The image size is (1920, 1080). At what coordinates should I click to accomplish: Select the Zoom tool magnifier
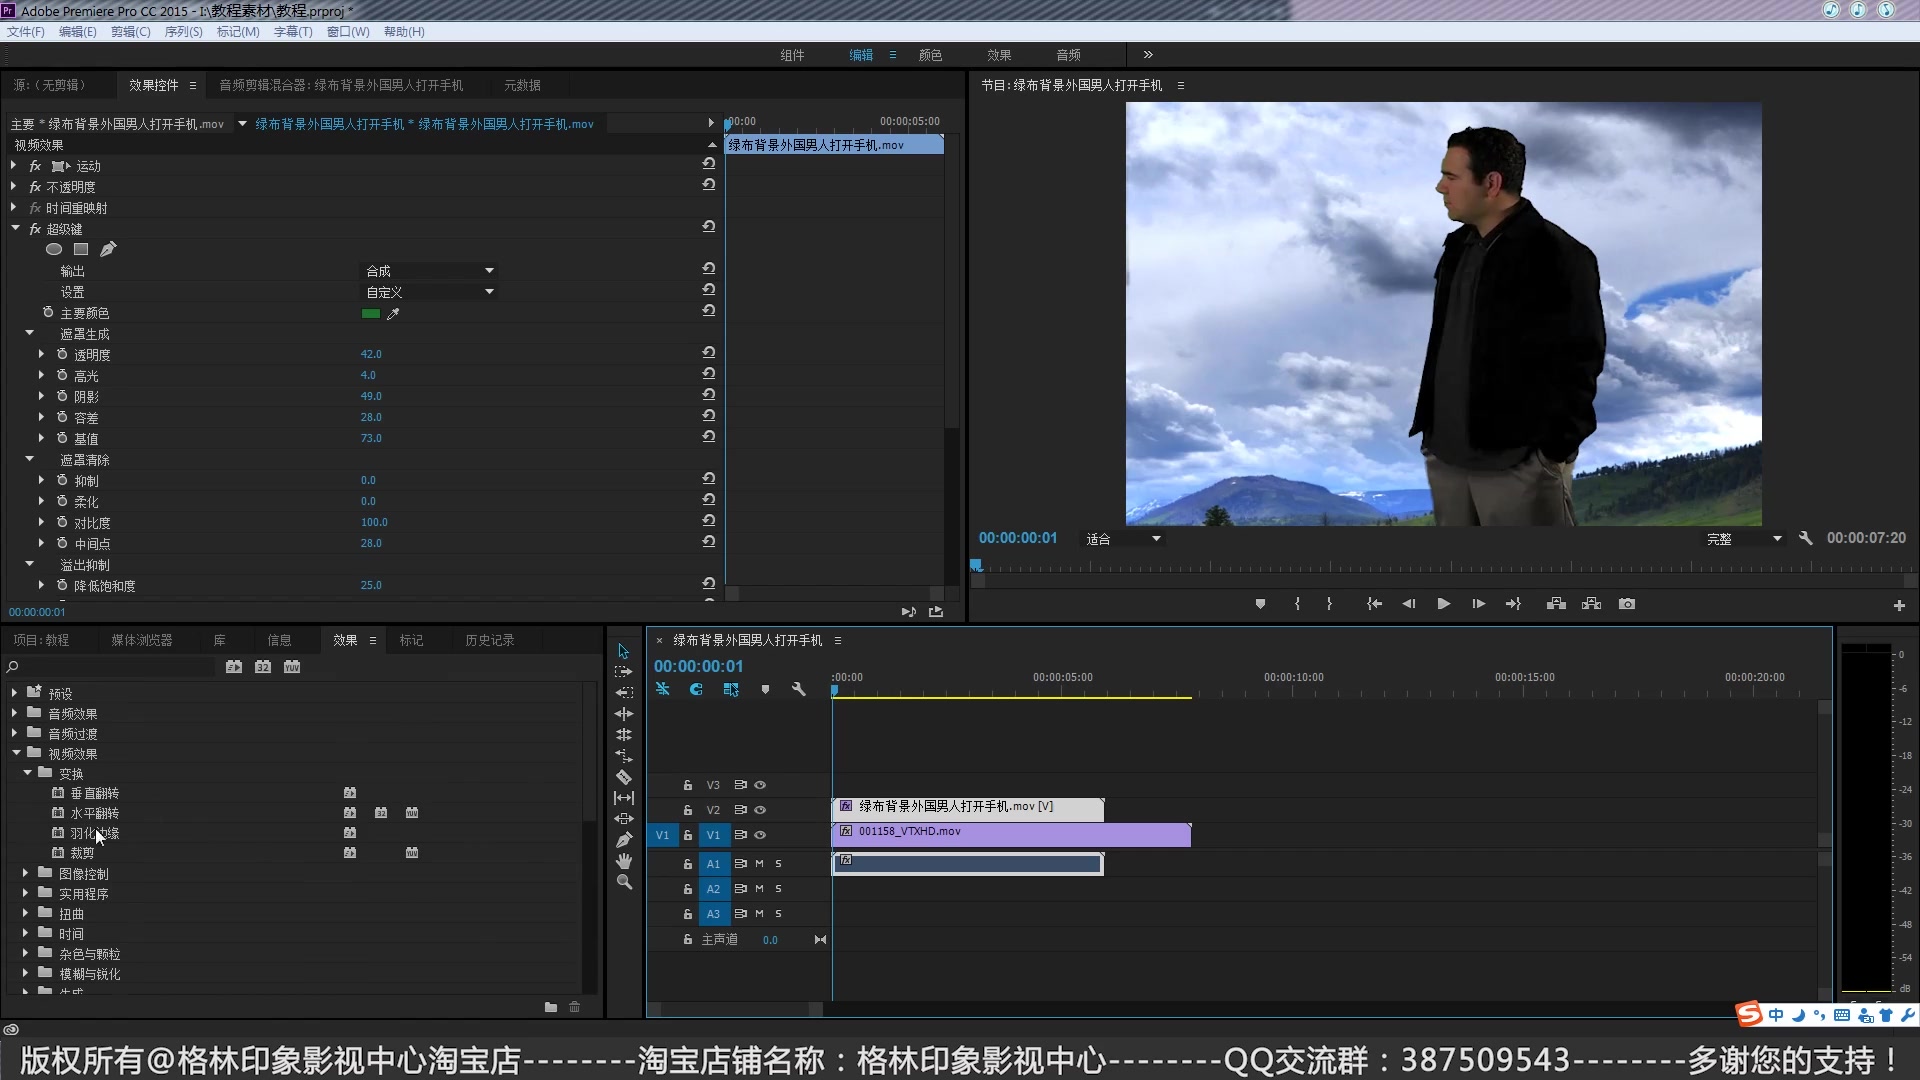coord(624,882)
